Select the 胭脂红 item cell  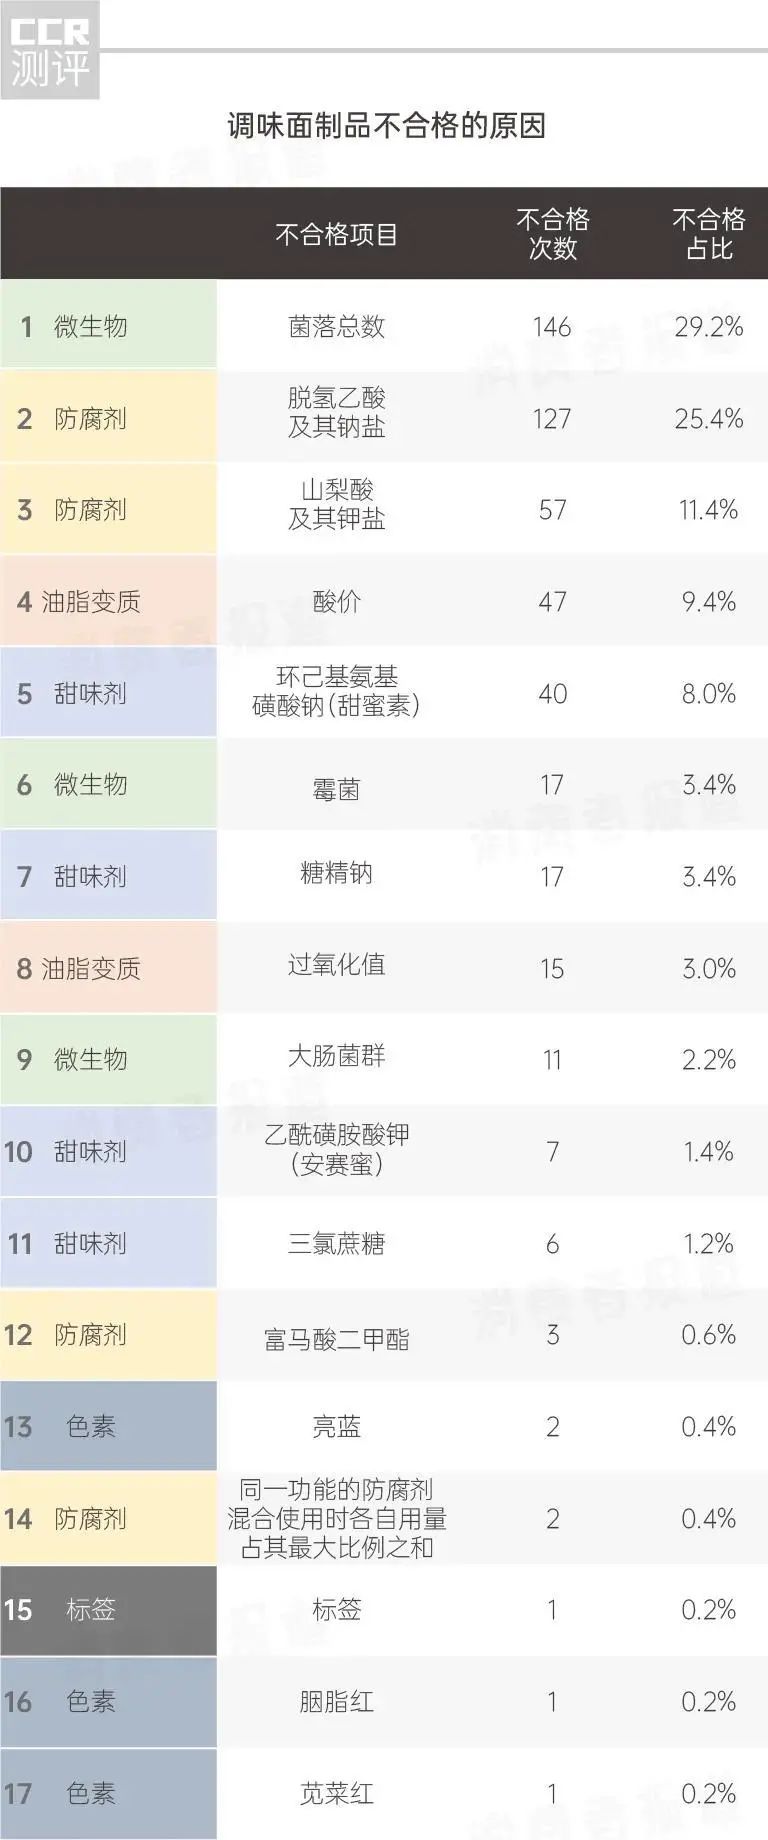336,1702
